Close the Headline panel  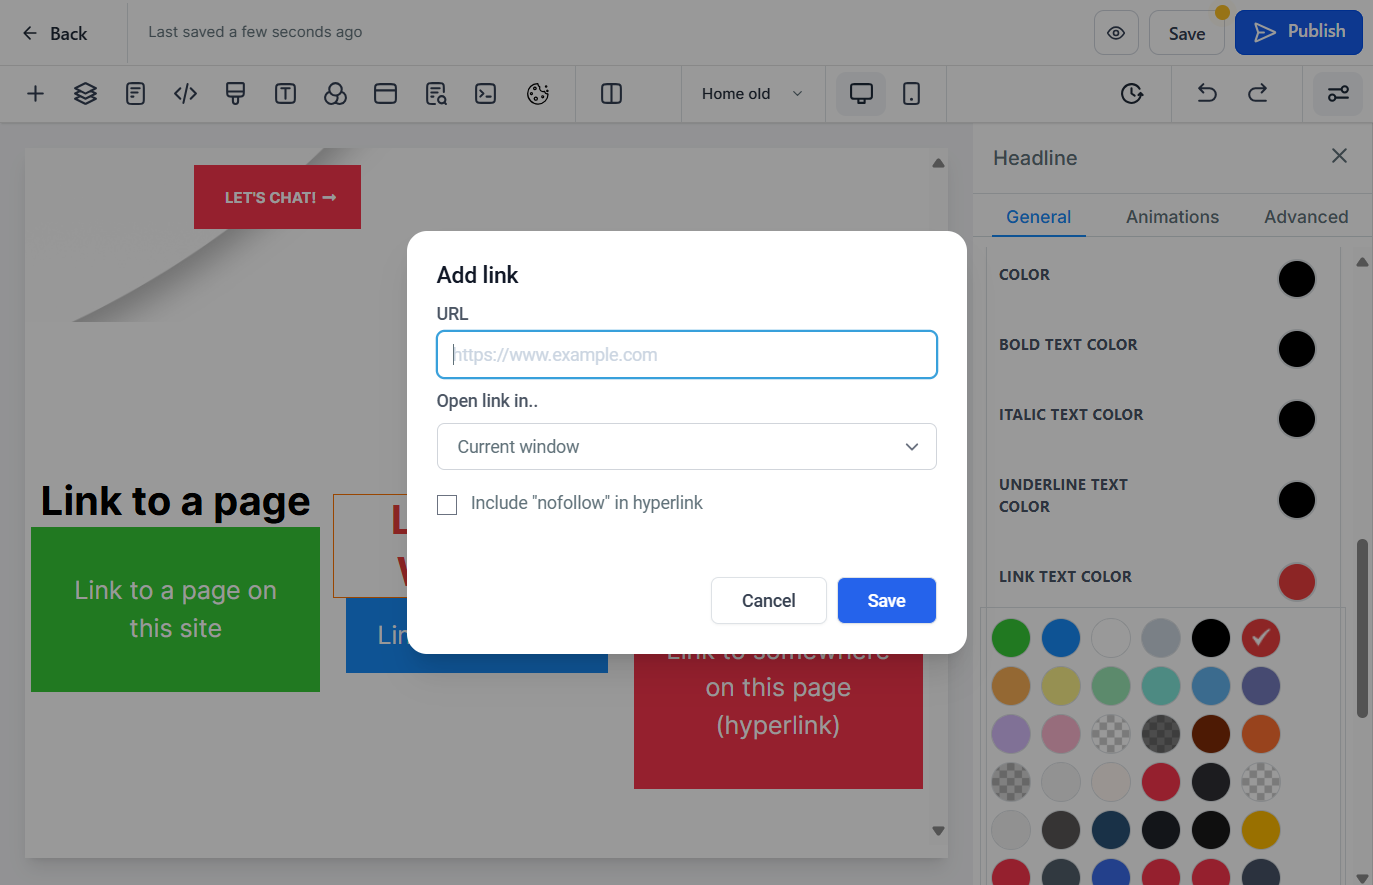[1339, 156]
